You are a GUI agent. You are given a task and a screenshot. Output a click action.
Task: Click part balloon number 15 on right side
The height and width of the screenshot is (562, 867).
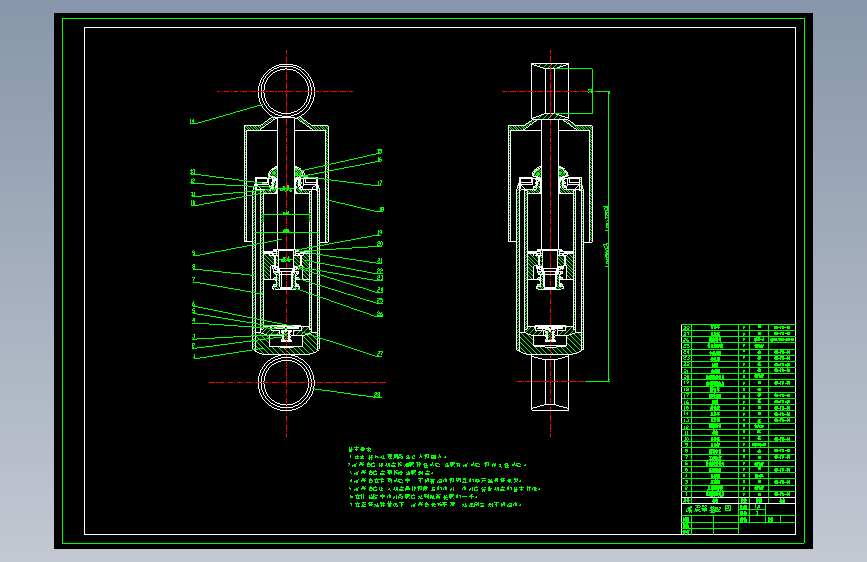[x=379, y=152]
